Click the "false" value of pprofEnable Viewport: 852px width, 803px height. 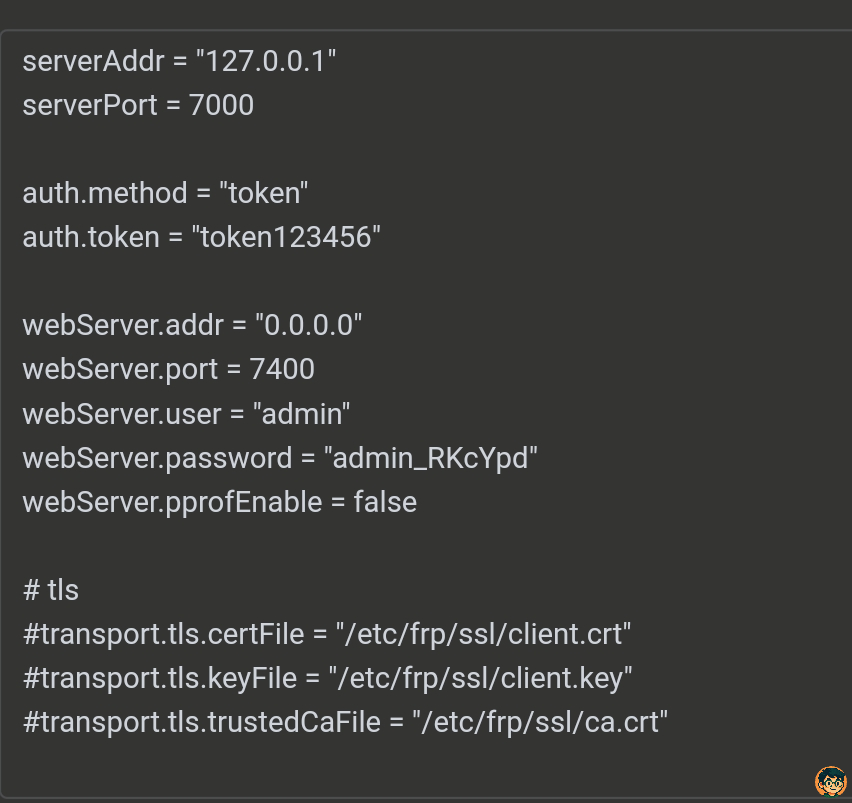click(385, 502)
